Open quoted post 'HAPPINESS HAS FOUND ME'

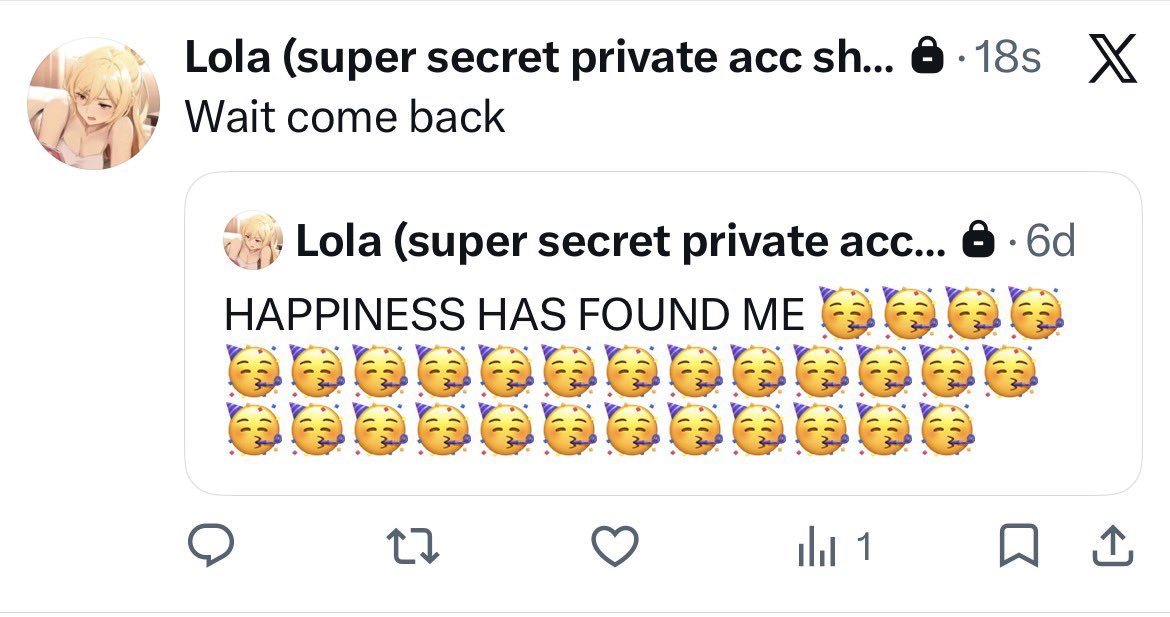514,313
